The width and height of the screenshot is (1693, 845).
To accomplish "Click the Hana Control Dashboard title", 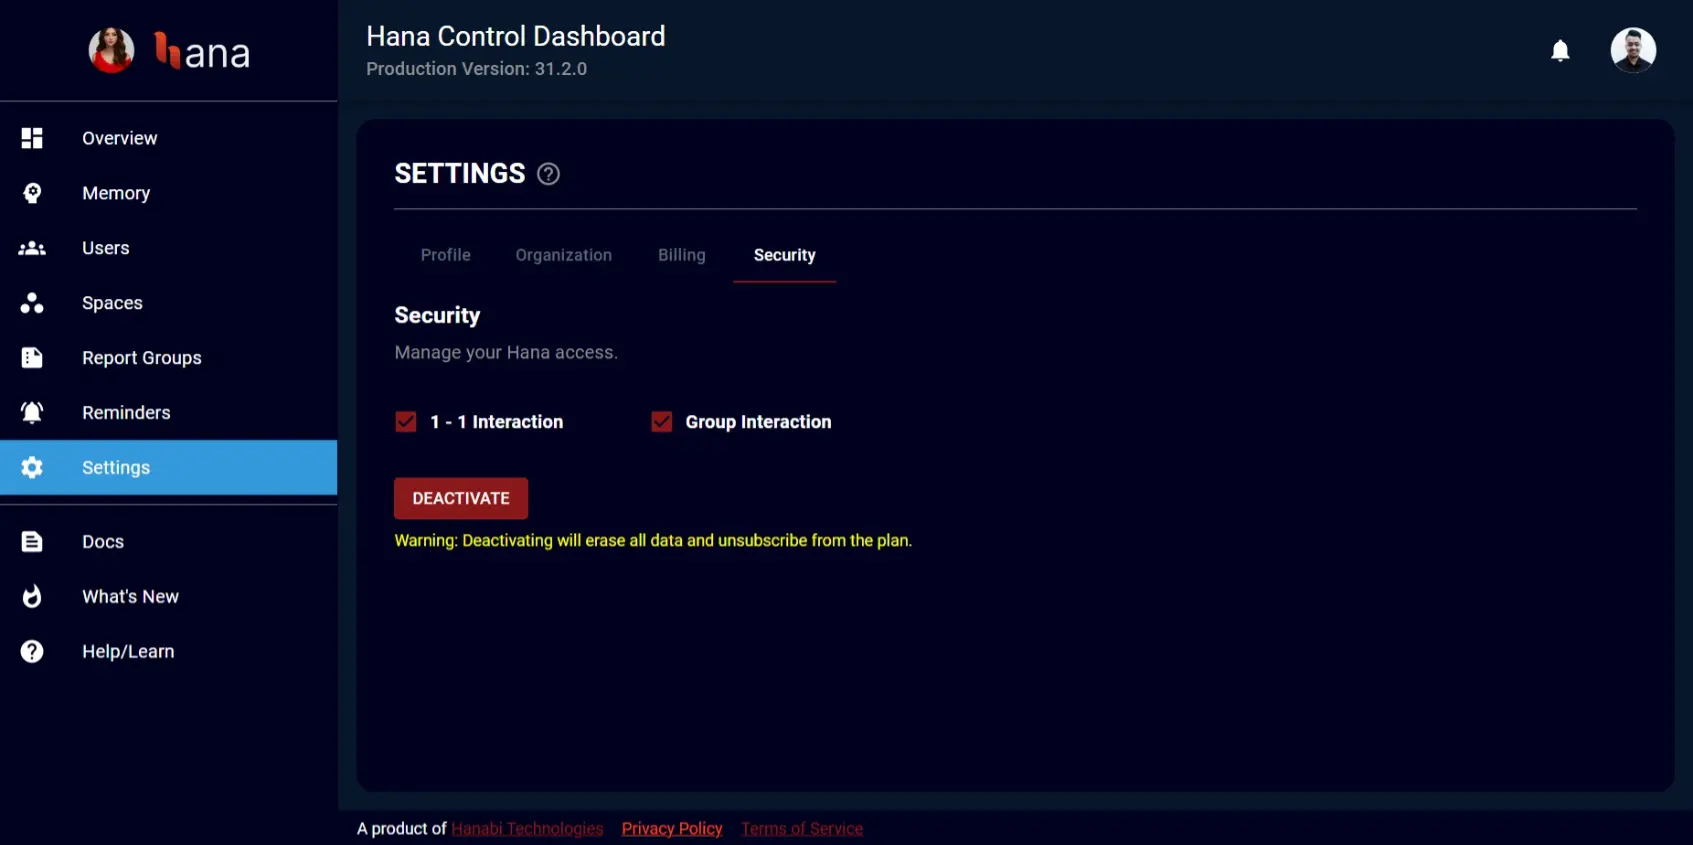I will [x=515, y=36].
